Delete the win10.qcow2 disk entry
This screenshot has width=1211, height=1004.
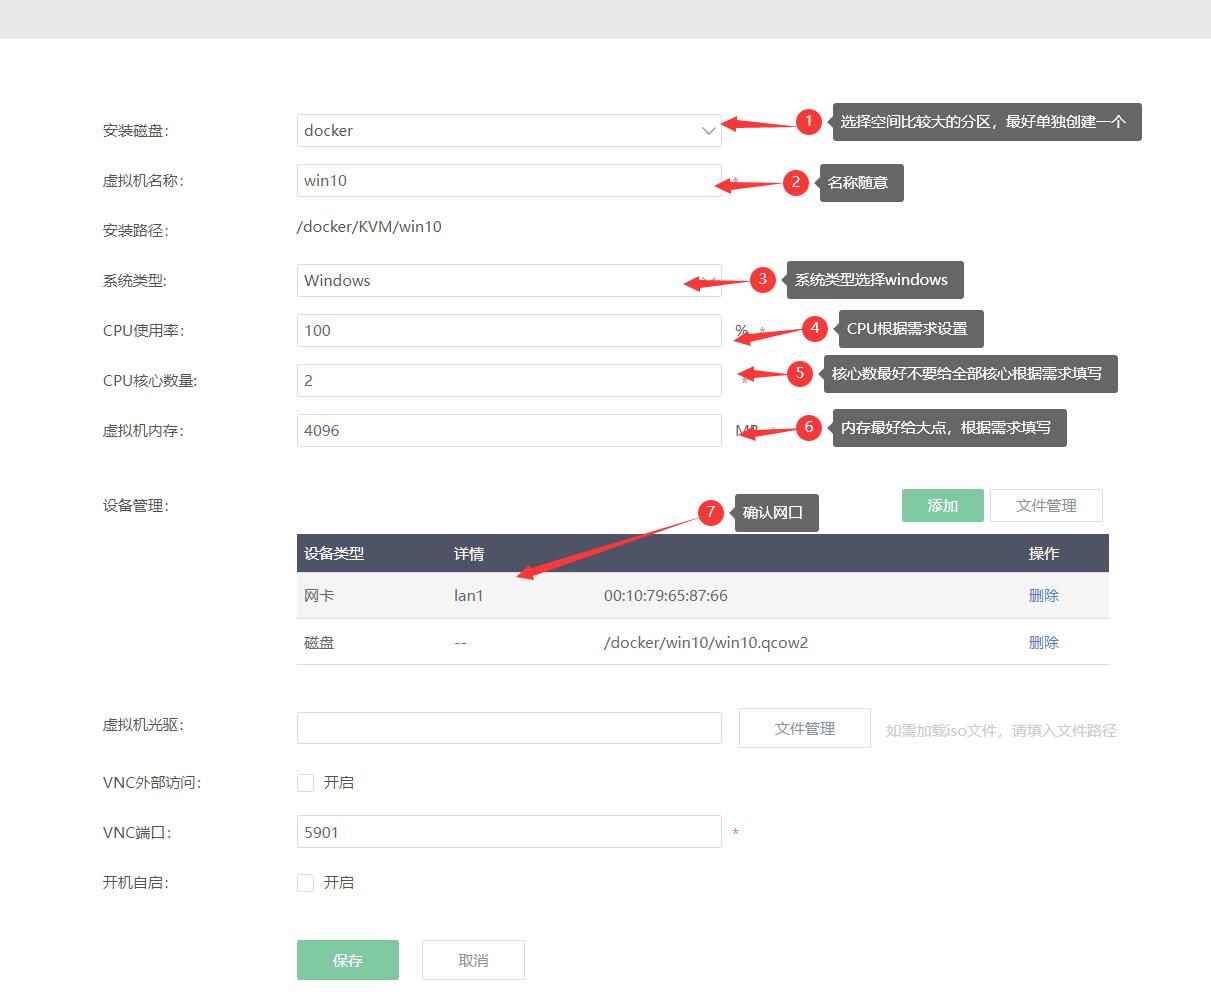point(1043,642)
